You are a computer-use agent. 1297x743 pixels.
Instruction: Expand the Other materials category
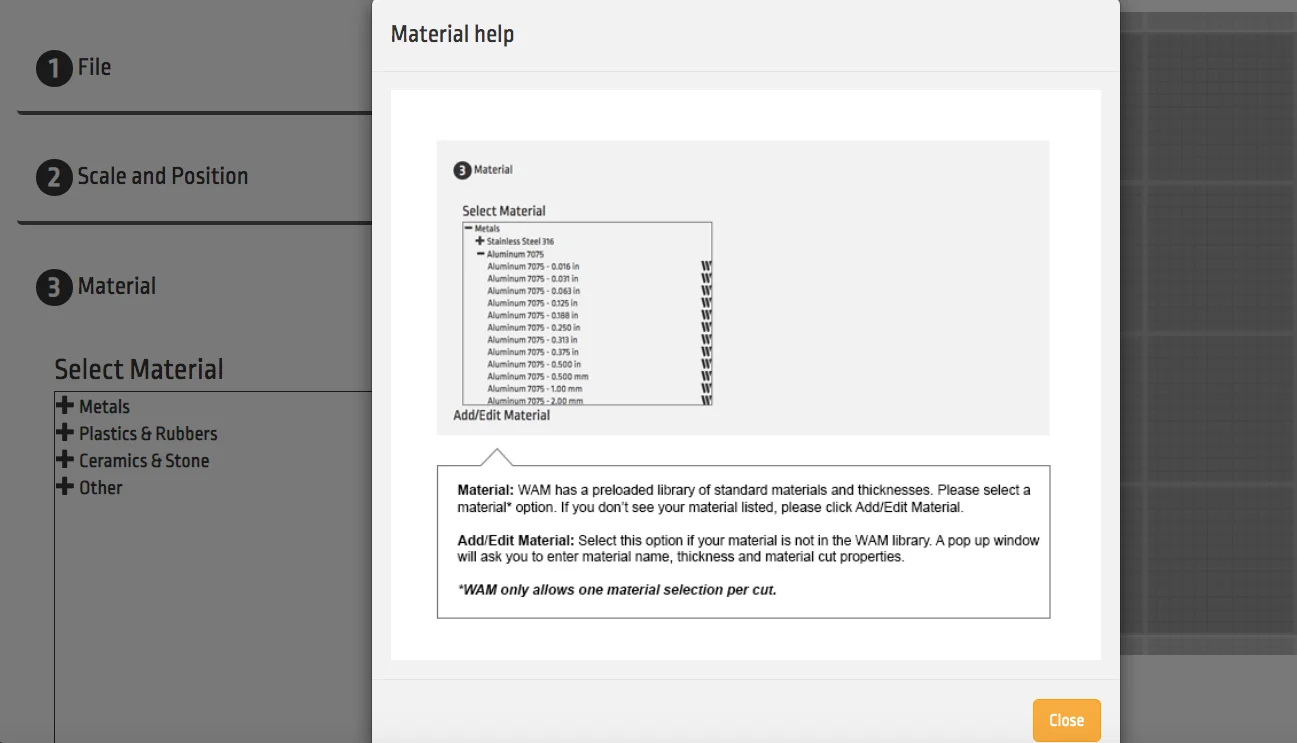tap(65, 487)
